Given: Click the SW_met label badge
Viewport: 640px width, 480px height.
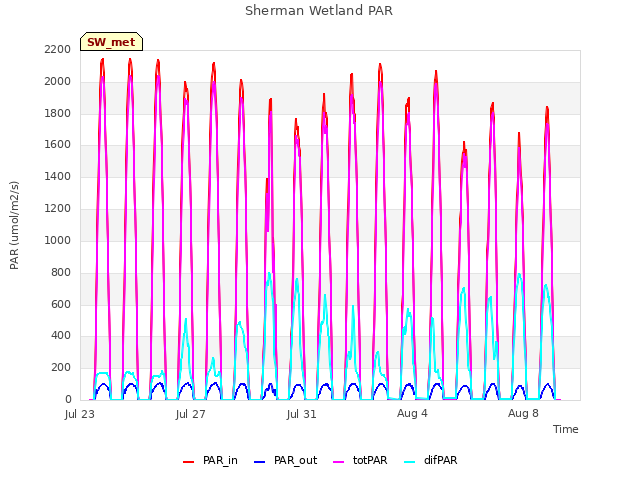Looking at the screenshot, I should pyautogui.click(x=111, y=42).
